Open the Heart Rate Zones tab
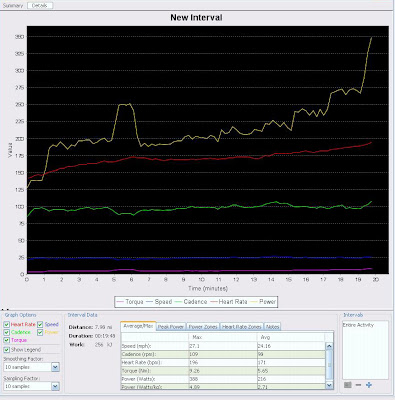 point(241,327)
